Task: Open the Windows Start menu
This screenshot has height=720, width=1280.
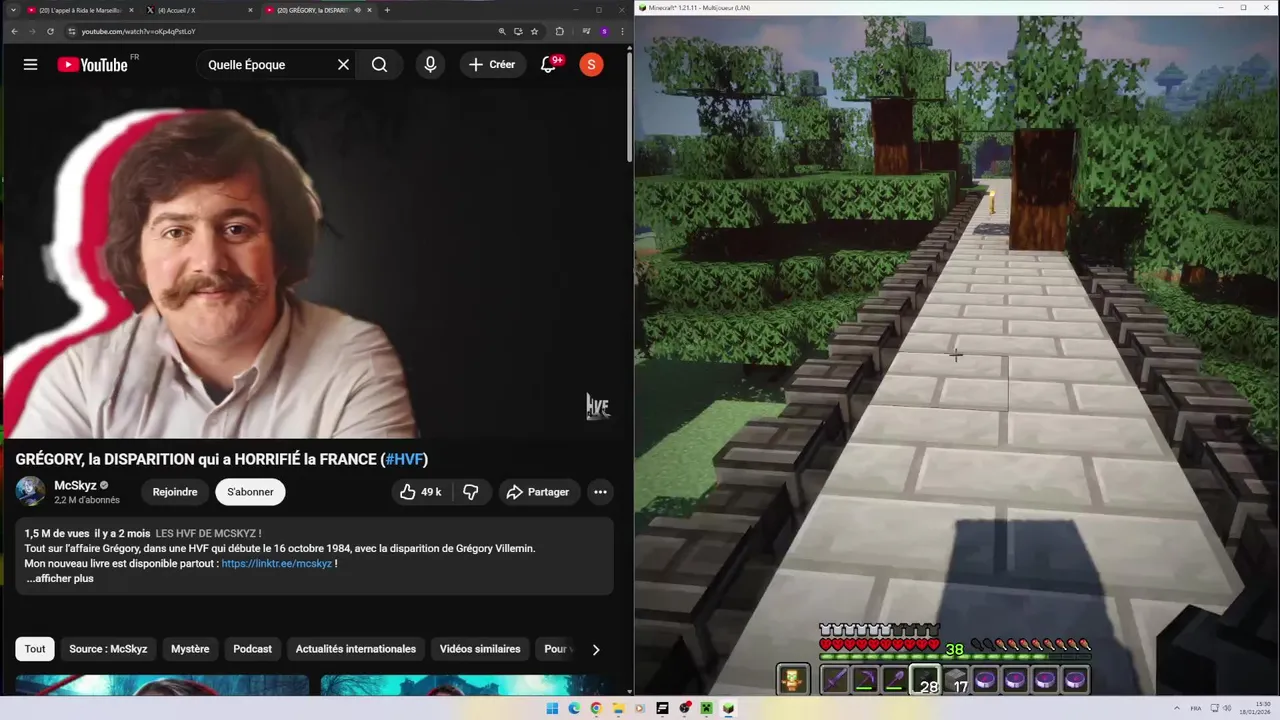Action: click(x=552, y=709)
